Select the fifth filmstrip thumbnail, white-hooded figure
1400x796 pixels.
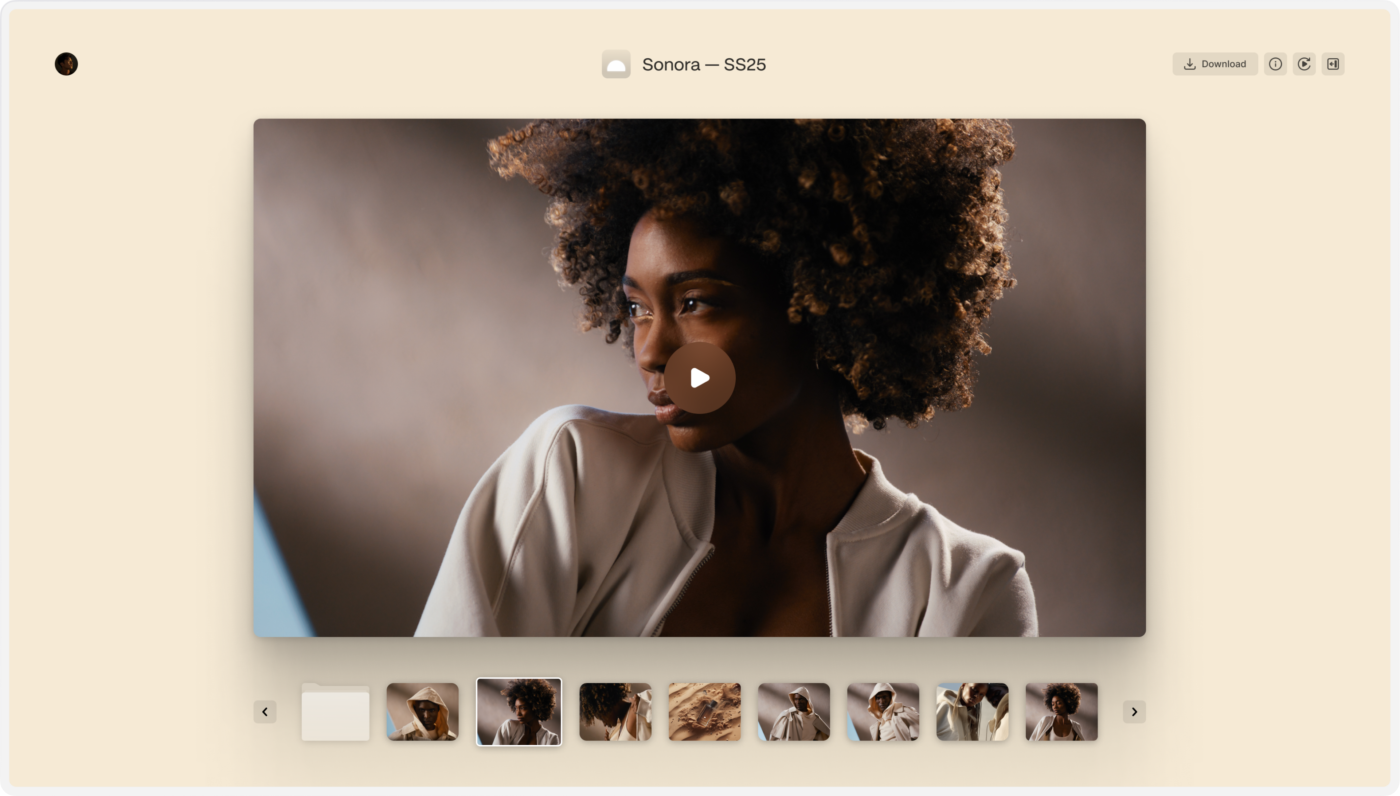pos(794,712)
